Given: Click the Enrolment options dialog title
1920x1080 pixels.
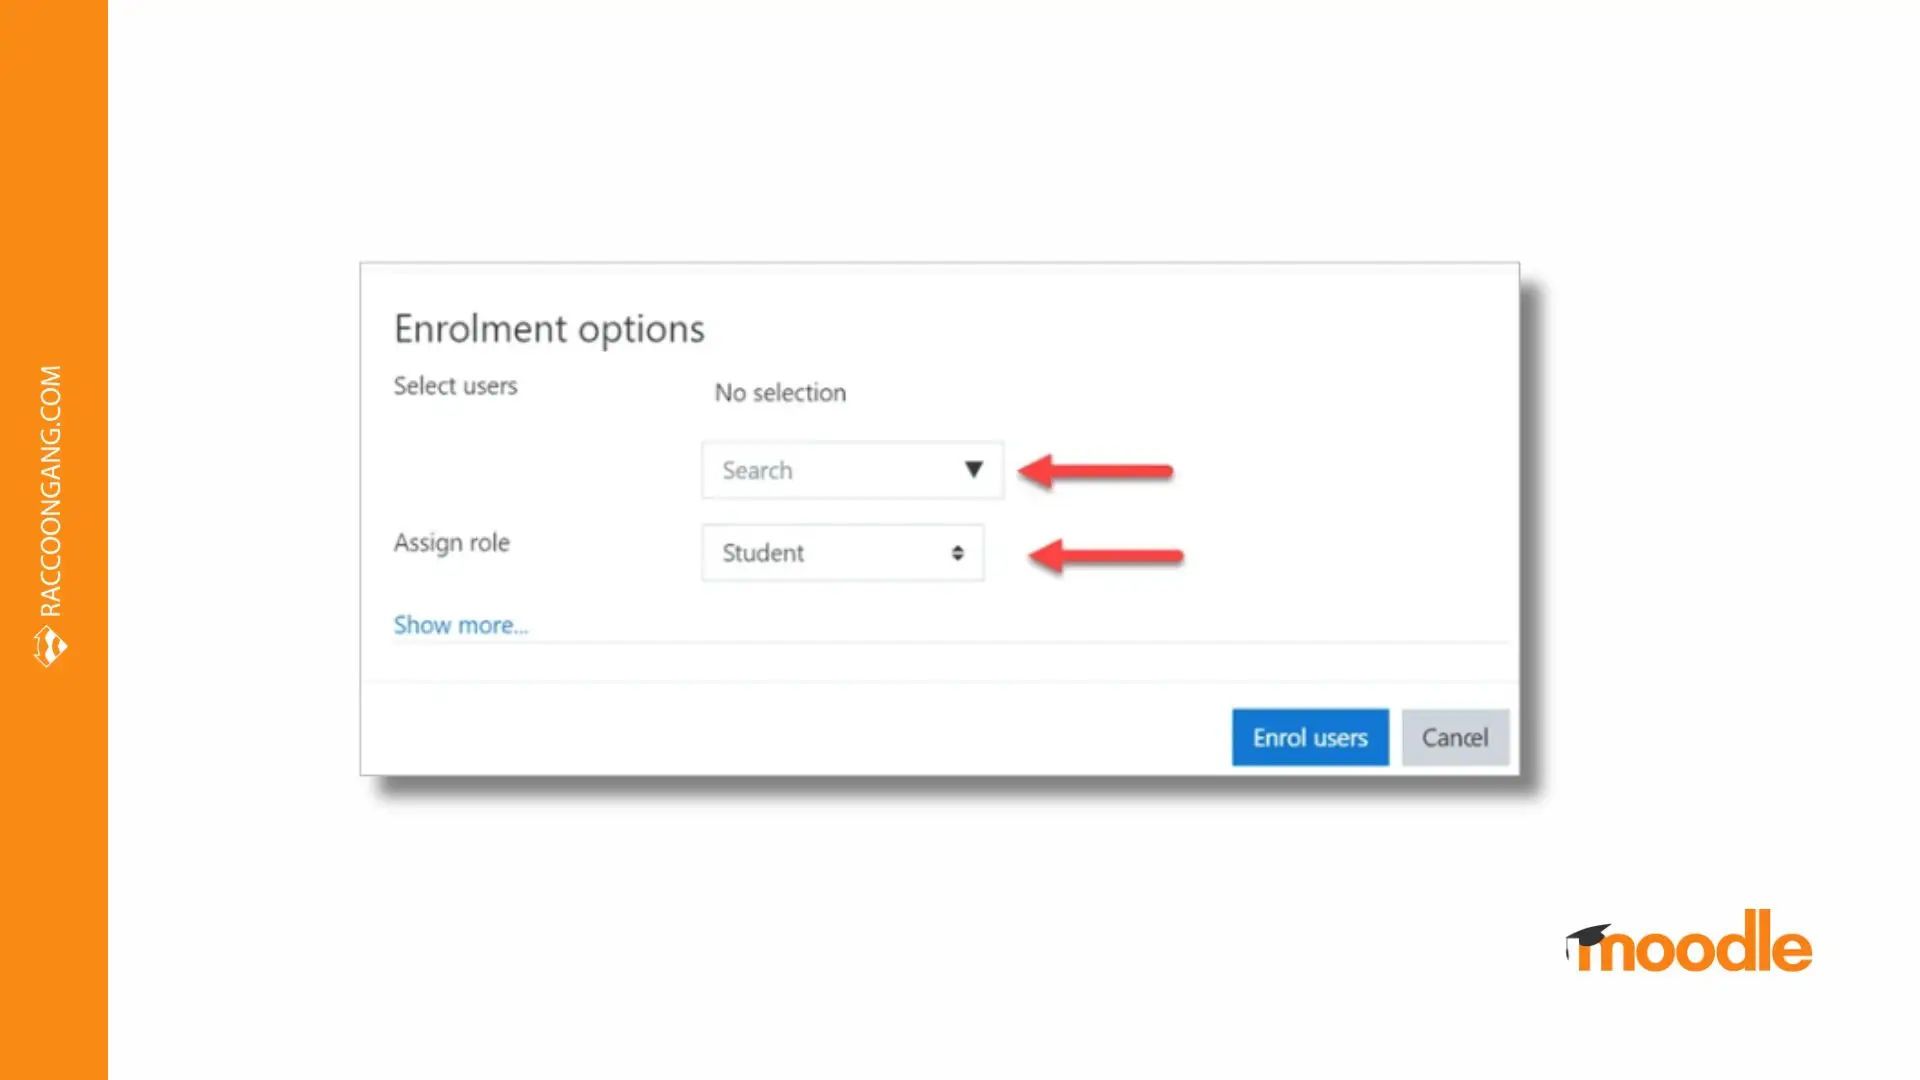Looking at the screenshot, I should click(x=549, y=328).
